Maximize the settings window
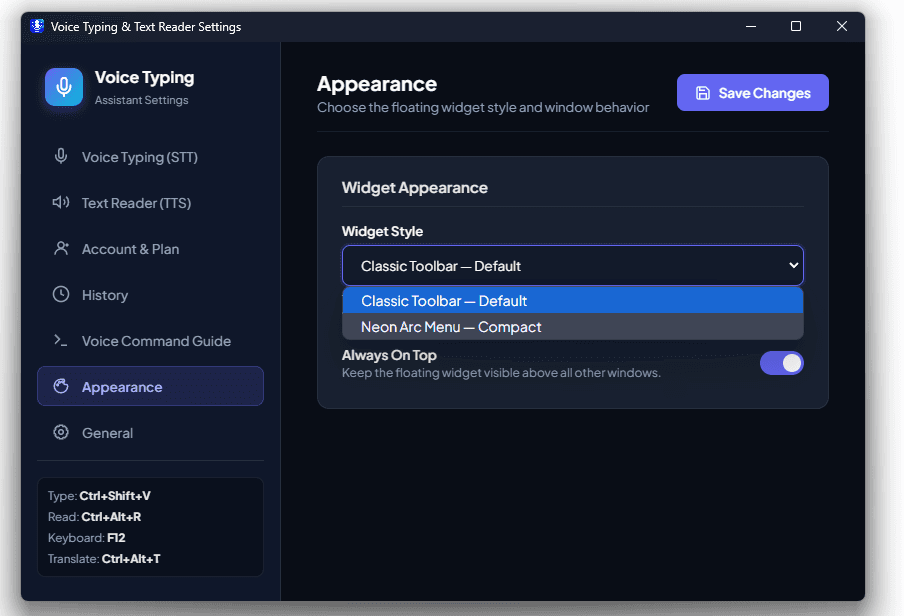The image size is (904, 616). pos(796,26)
